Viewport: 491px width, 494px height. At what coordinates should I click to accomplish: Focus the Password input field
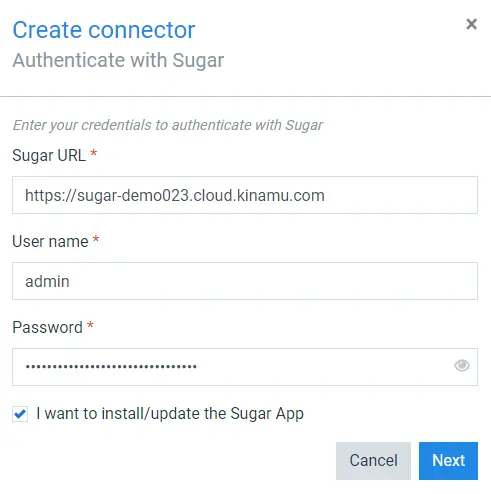pos(245,367)
